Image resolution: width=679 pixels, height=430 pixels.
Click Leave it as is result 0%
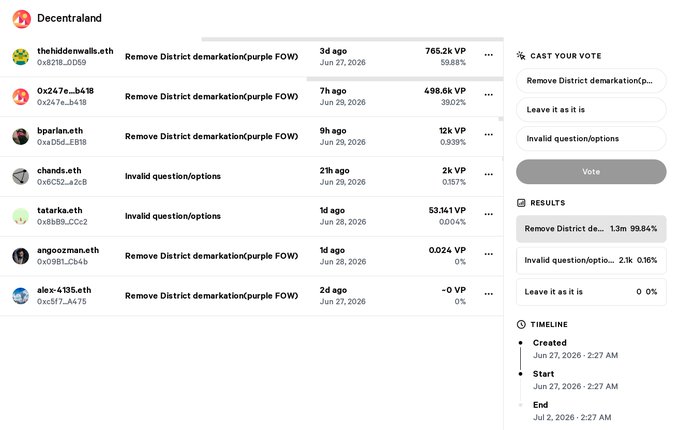coord(591,292)
